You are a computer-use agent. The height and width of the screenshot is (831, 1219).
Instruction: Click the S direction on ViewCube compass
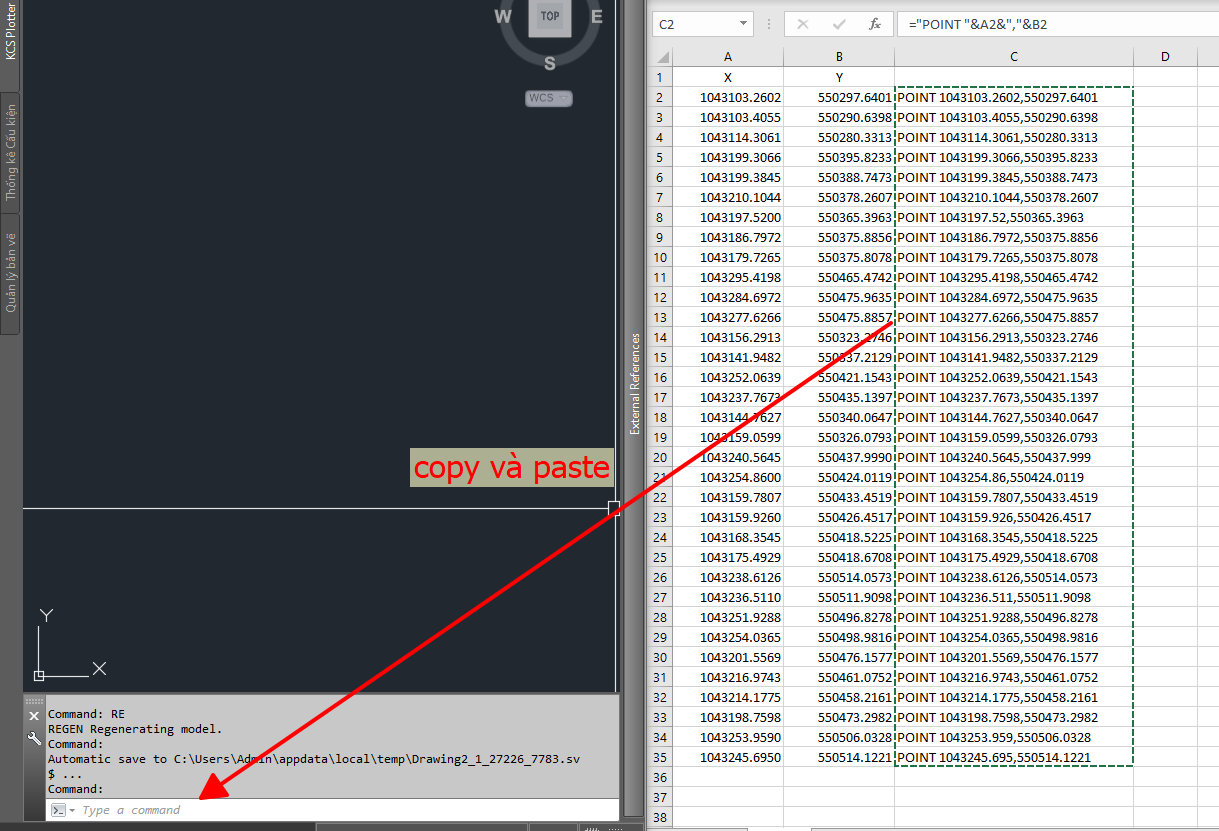[x=549, y=64]
